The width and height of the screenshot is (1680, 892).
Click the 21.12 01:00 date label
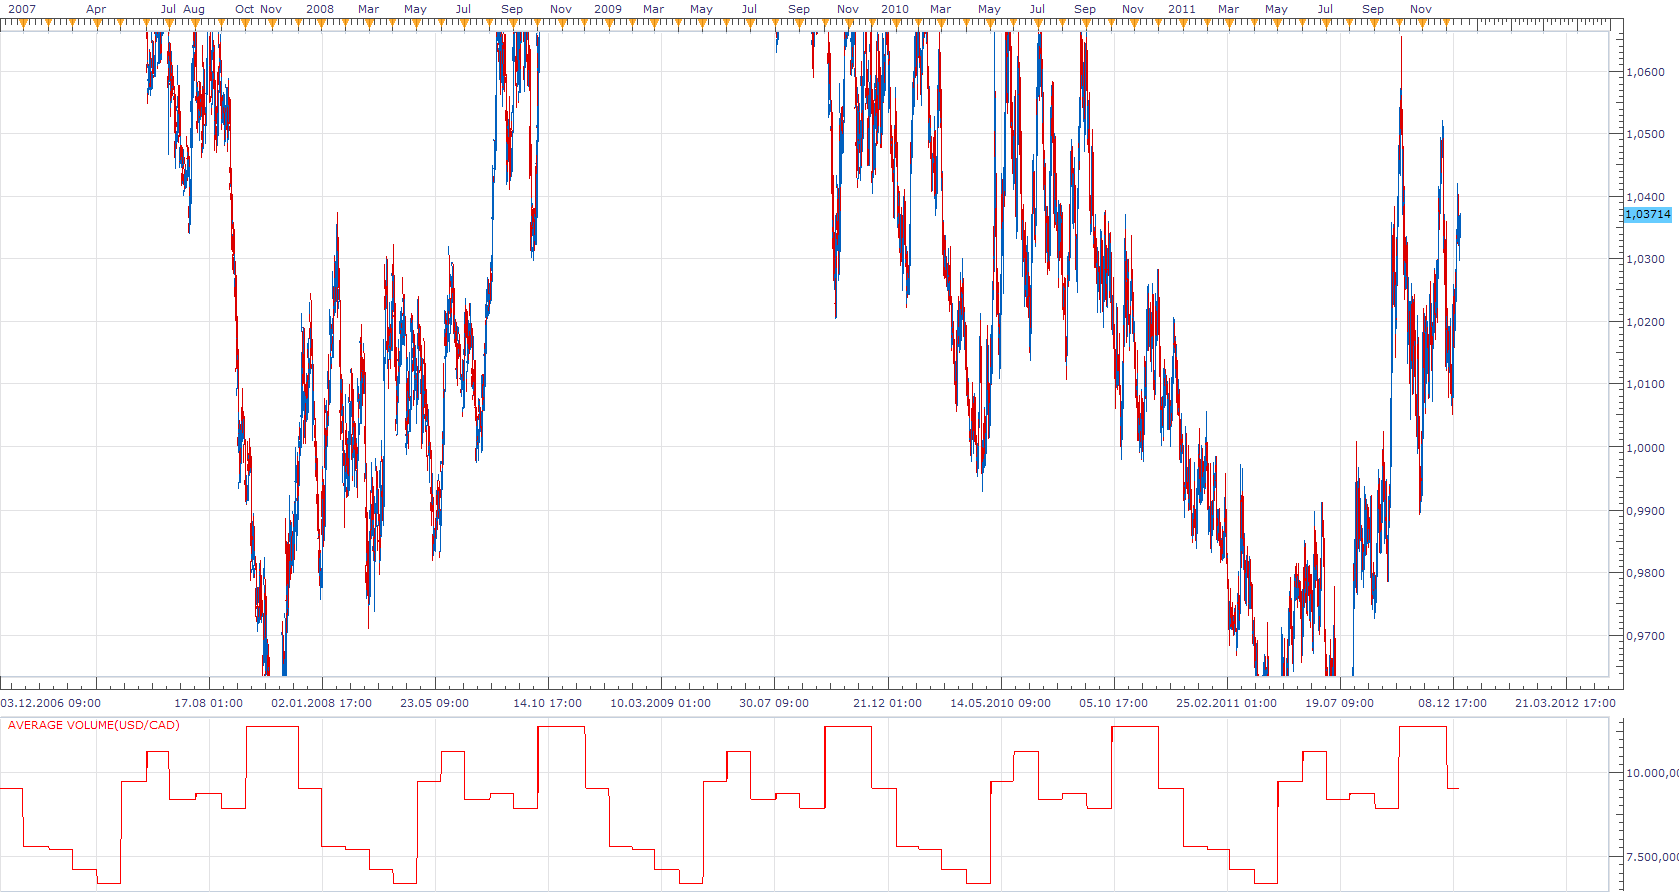point(888,703)
